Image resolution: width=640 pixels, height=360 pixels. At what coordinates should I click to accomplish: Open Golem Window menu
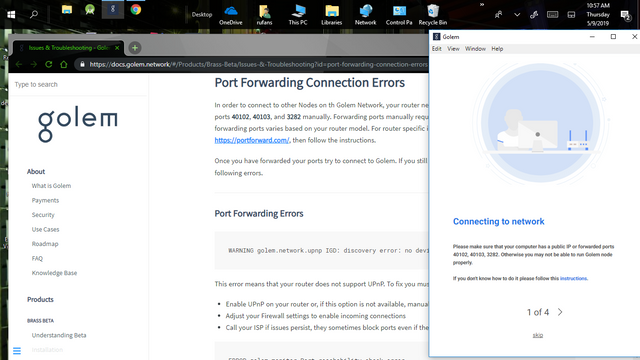click(476, 49)
